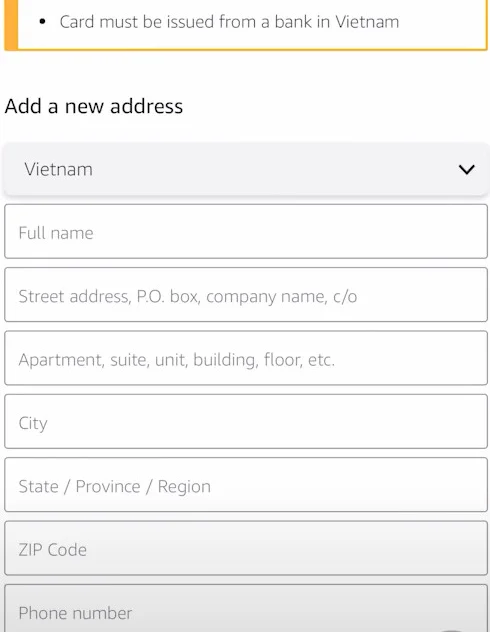Click the 'Phone number' placeholder label
This screenshot has width=490, height=632.
click(x=75, y=613)
